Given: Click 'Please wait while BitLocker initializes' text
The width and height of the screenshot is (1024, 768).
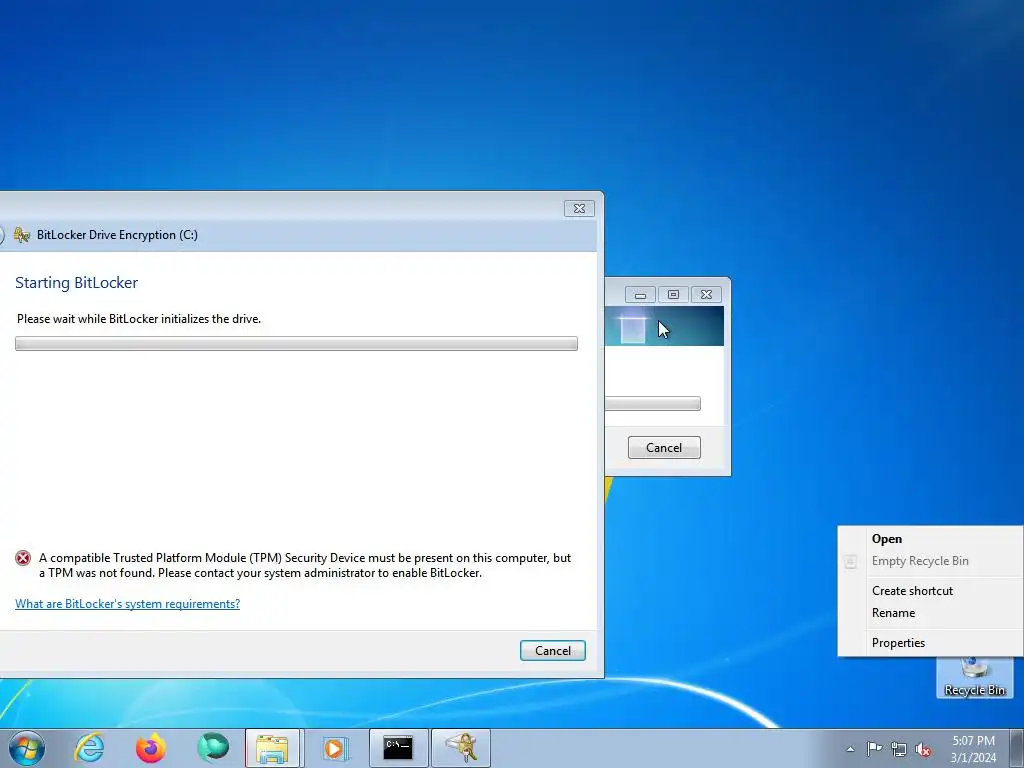Looking at the screenshot, I should click(x=138, y=319).
